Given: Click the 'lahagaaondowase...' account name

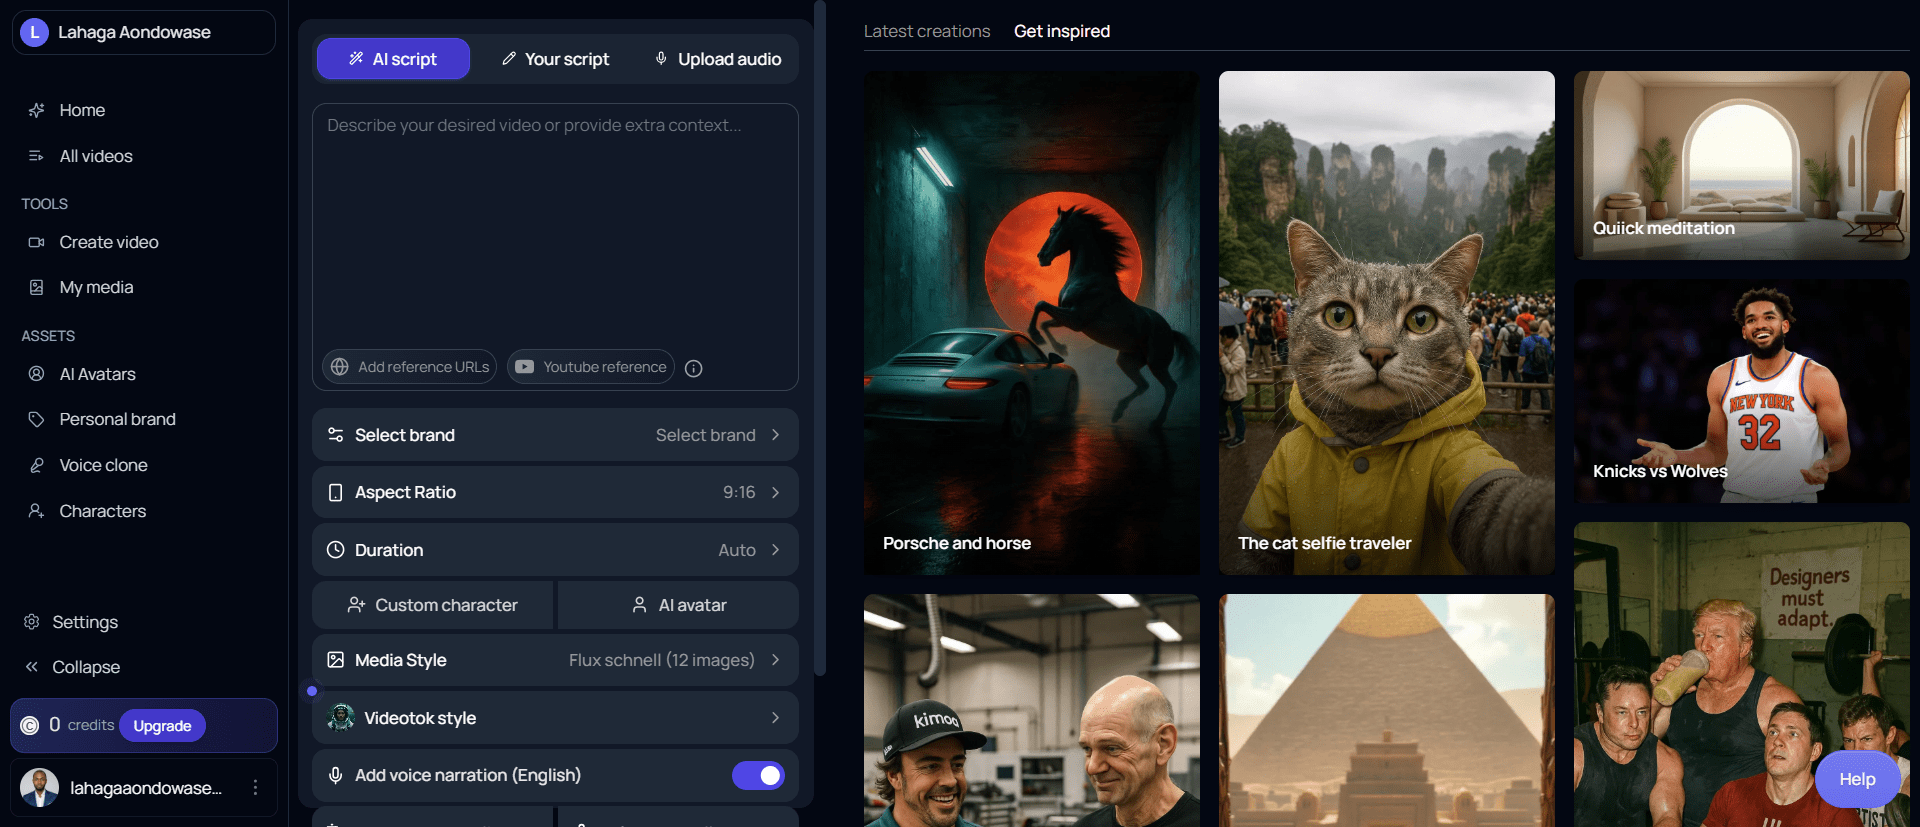Looking at the screenshot, I should pos(146,788).
